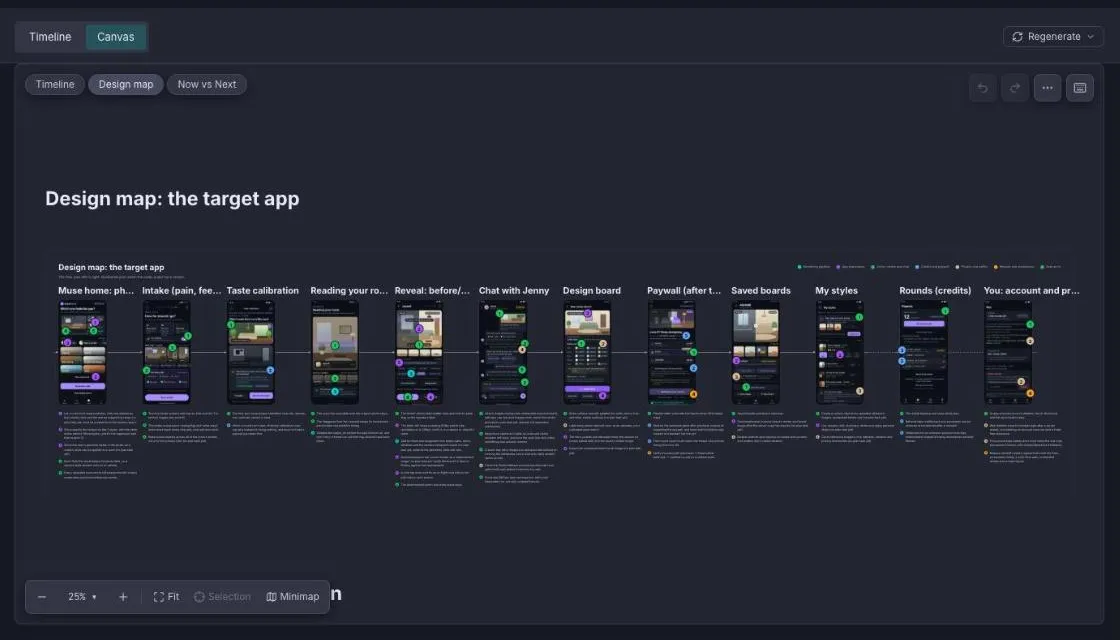Select the Reveal before/after phone mockup
Viewport: 1120px width, 640px height.
click(x=419, y=352)
